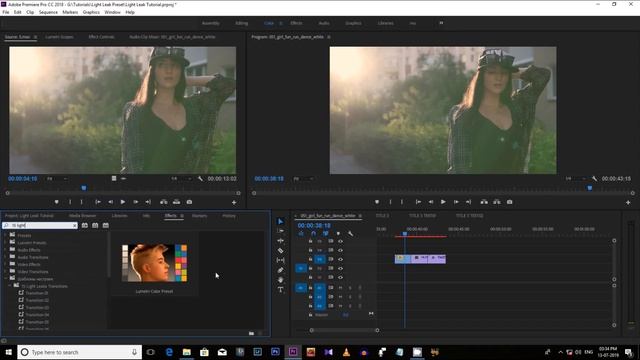640x360 pixels.
Task: Toggle lock on top video track
Action: (x=311, y=241)
